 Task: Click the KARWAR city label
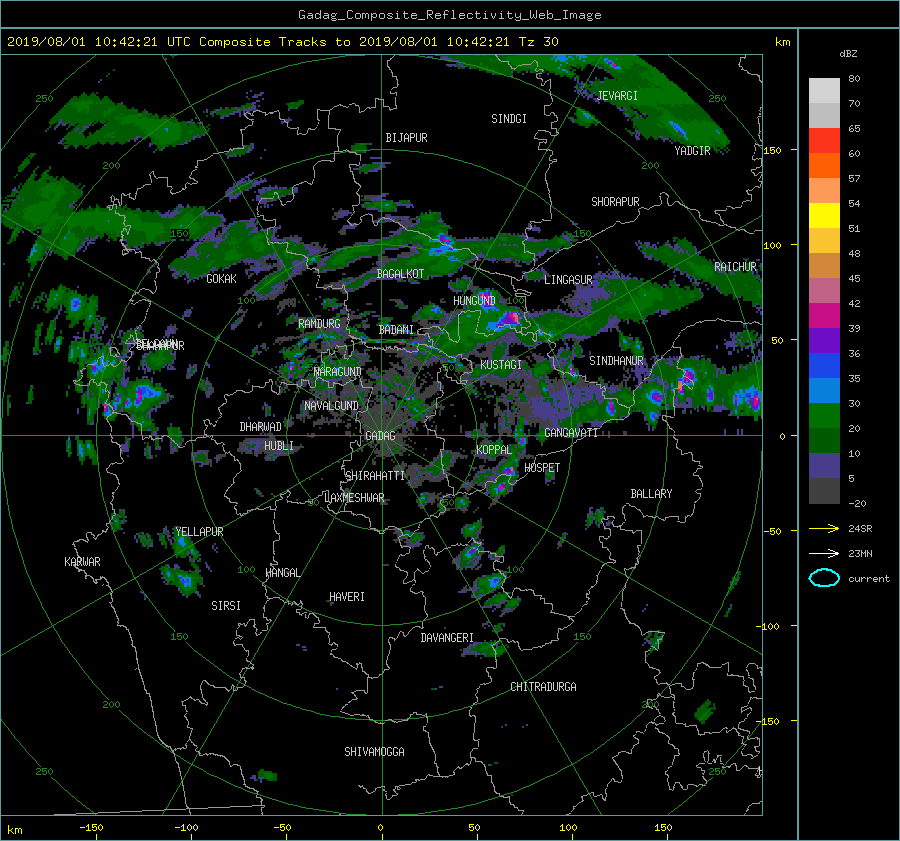[82, 562]
